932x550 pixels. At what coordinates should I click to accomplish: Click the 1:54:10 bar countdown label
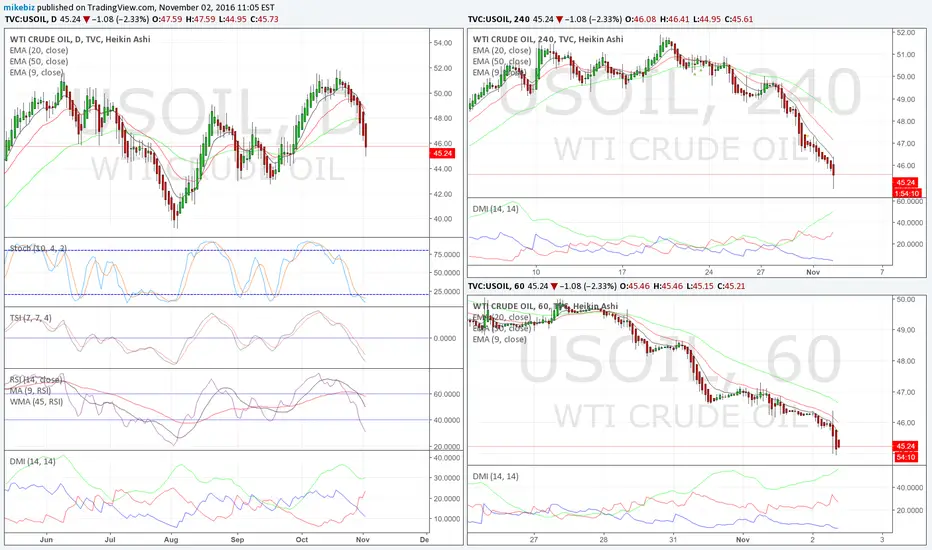(906, 193)
